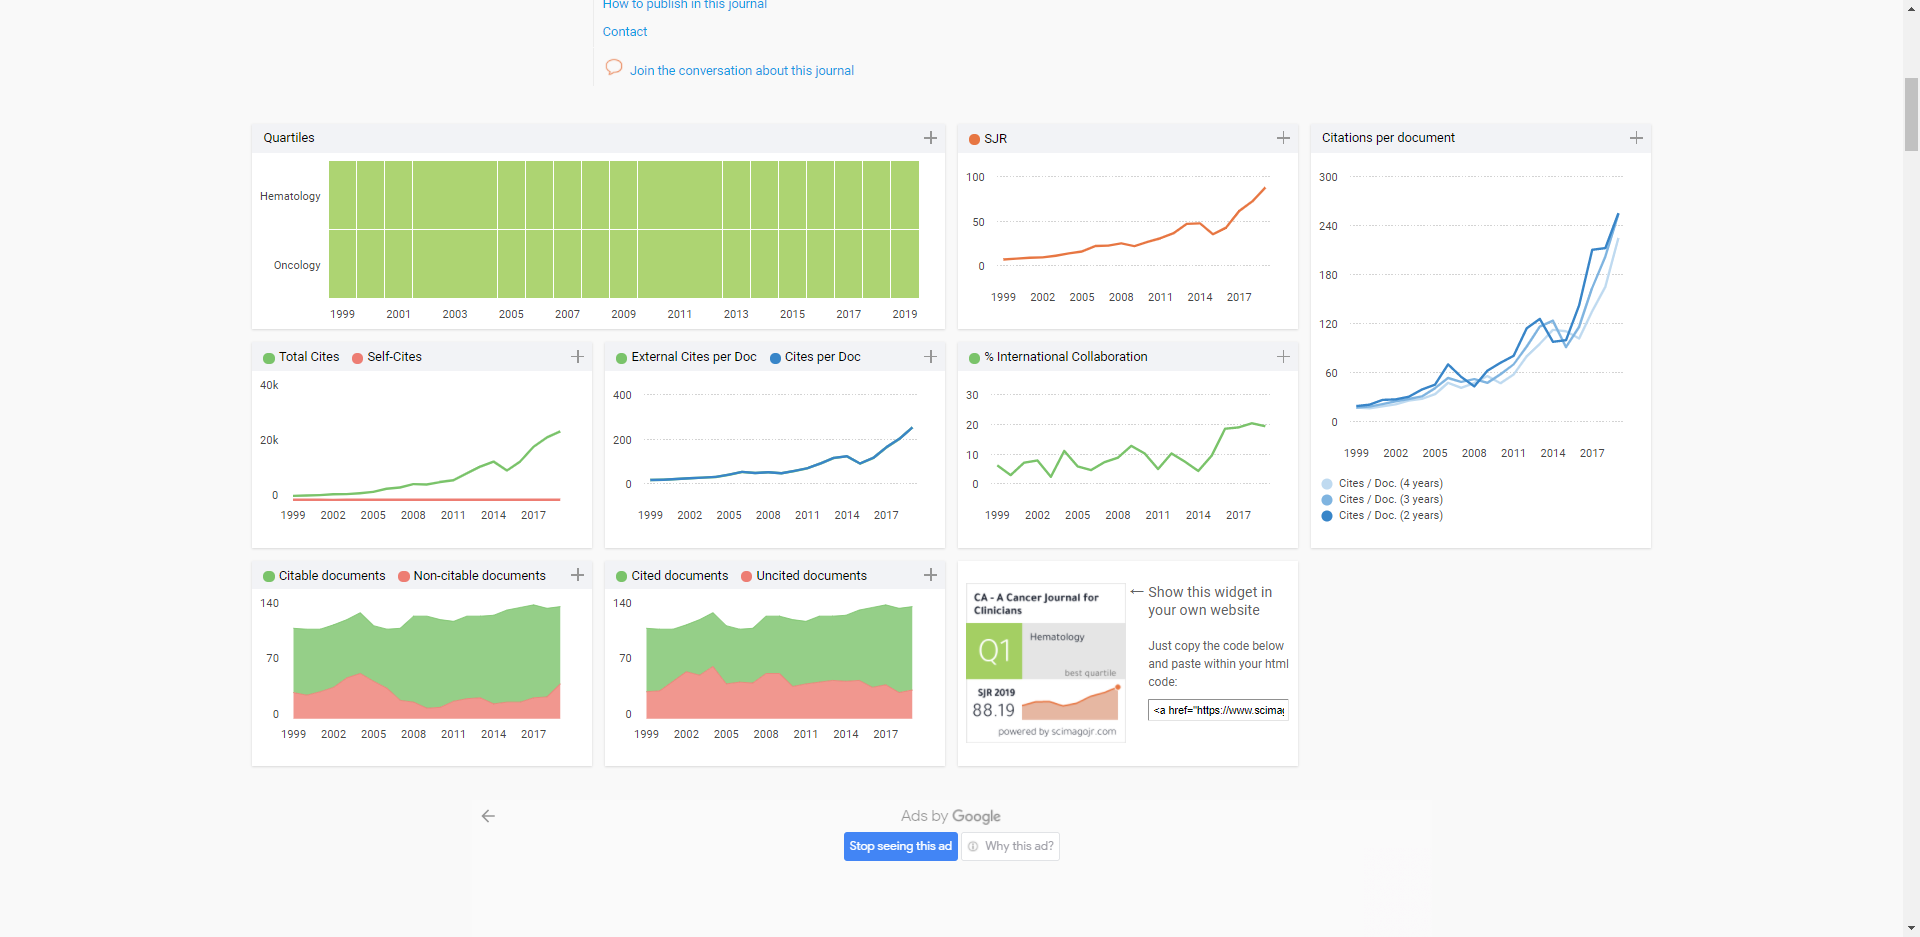Click the Hematology row label in Quartiles

[x=290, y=197]
